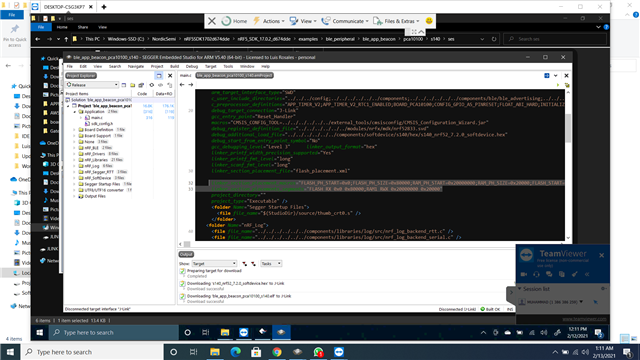Select the nRF_SoftDevice folder

point(98,178)
